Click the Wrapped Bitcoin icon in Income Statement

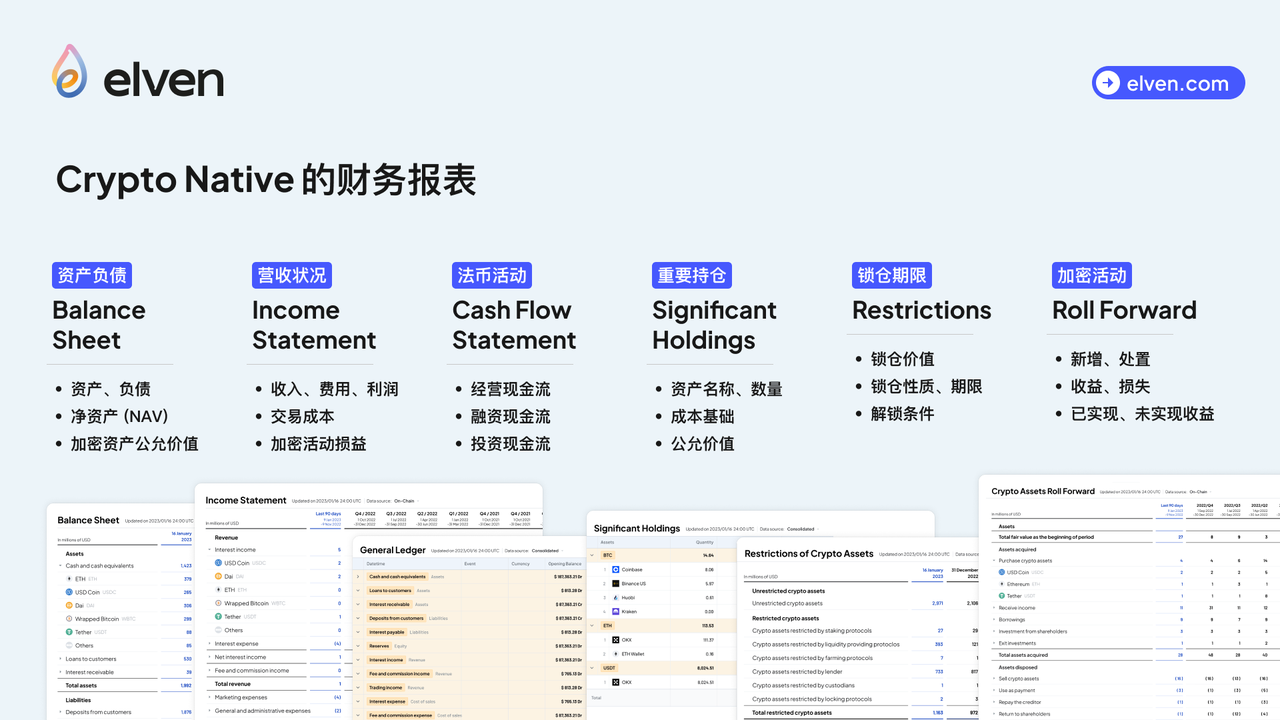(218, 603)
